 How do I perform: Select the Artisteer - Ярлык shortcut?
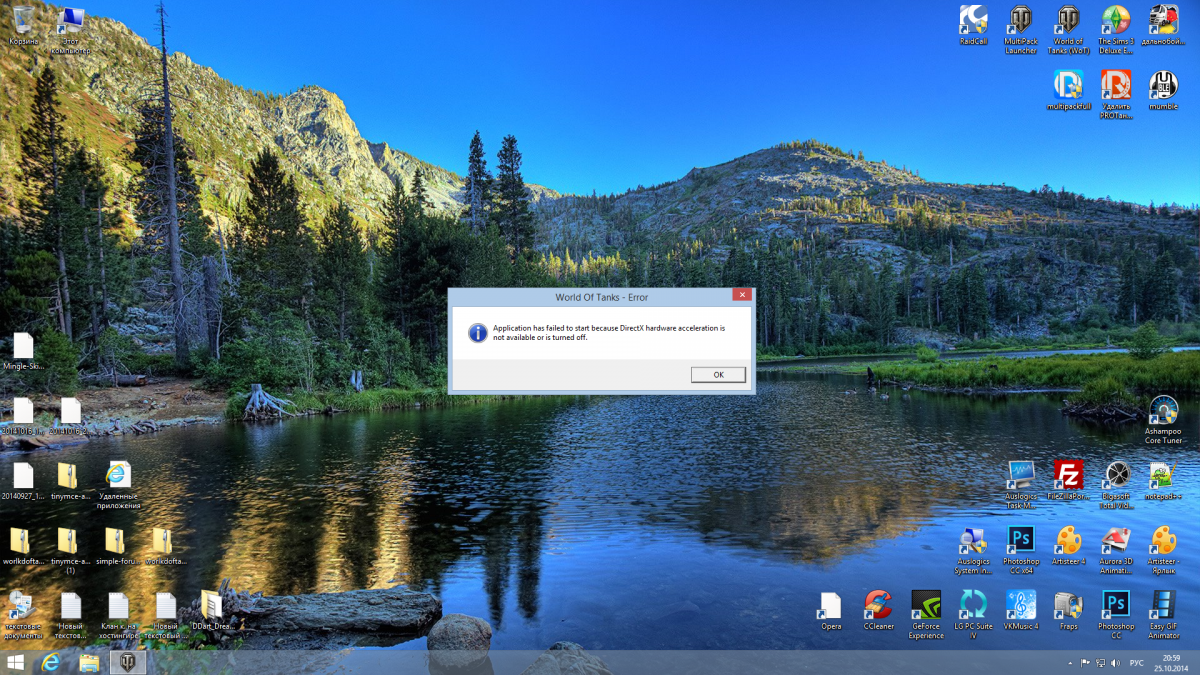(1163, 551)
